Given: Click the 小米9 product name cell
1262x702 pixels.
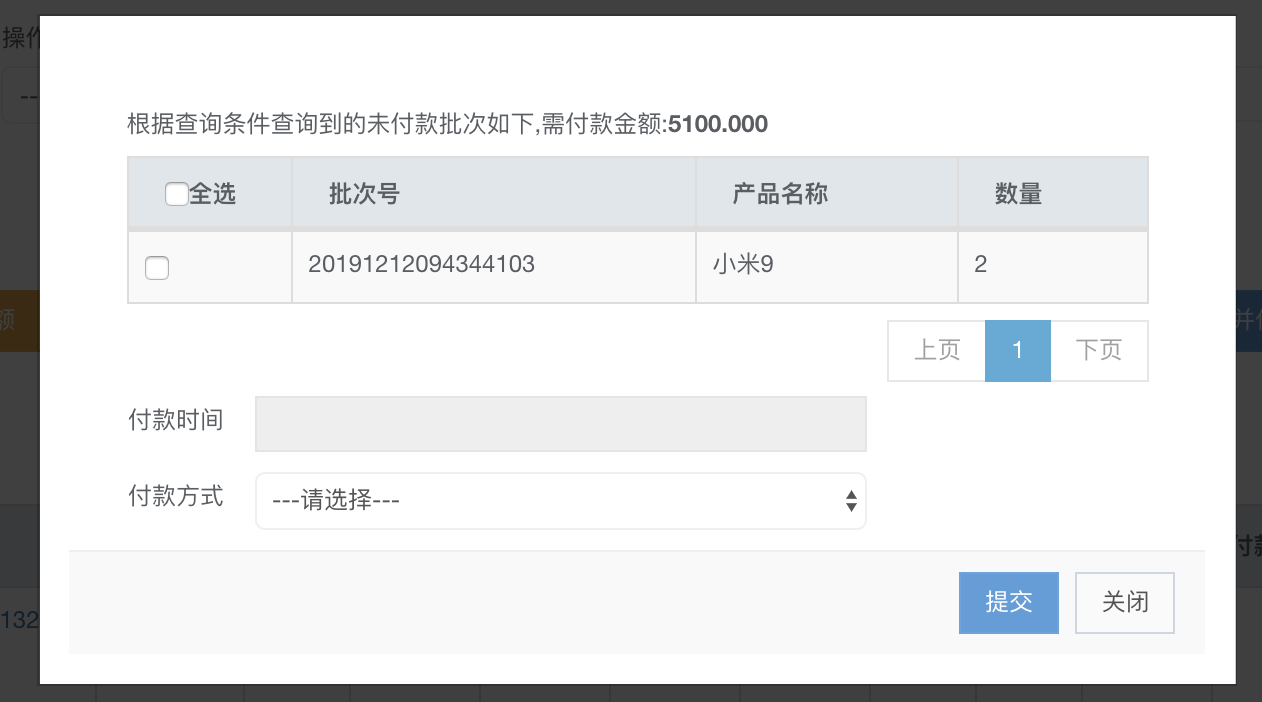Looking at the screenshot, I should tap(742, 264).
